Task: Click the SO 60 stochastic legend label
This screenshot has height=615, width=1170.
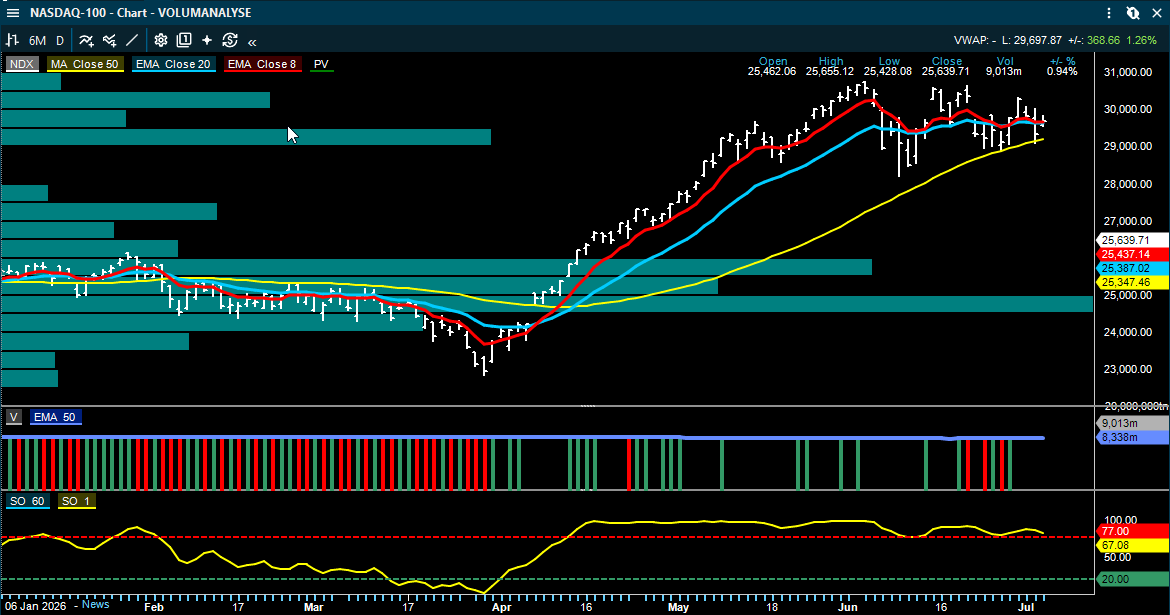Action: tap(28, 501)
